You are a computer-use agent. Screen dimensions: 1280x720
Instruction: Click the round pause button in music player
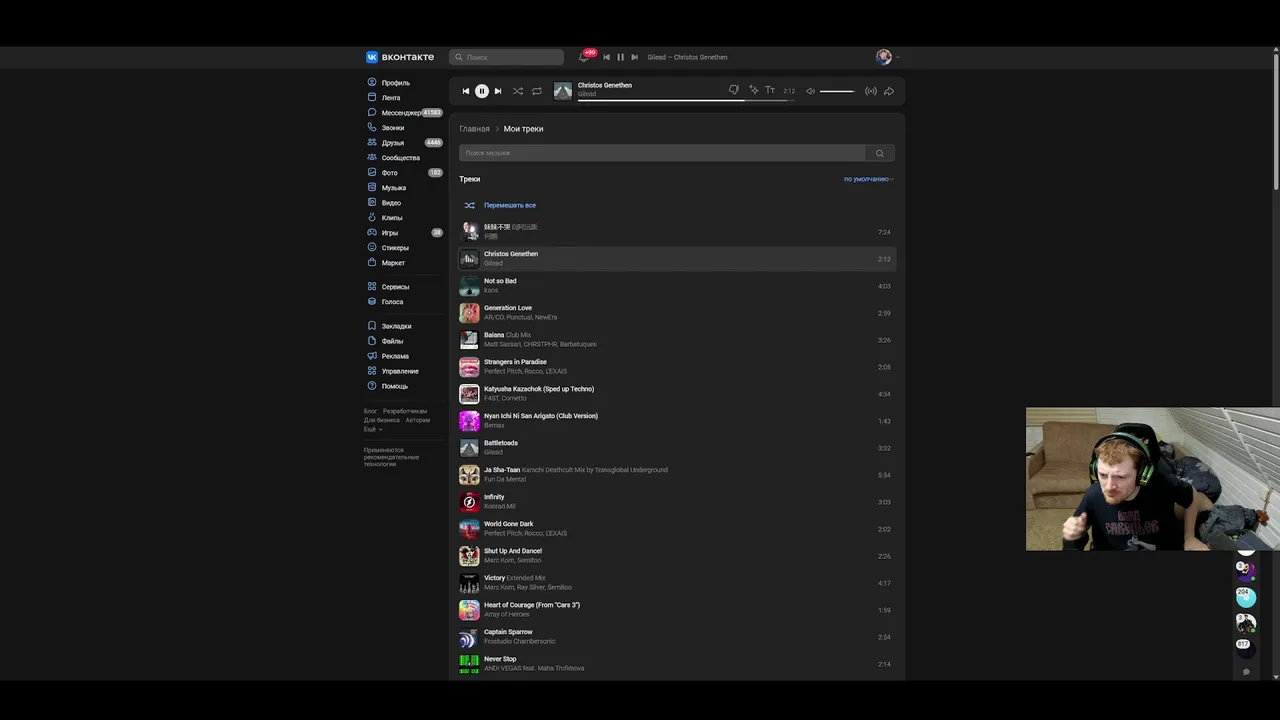click(481, 91)
